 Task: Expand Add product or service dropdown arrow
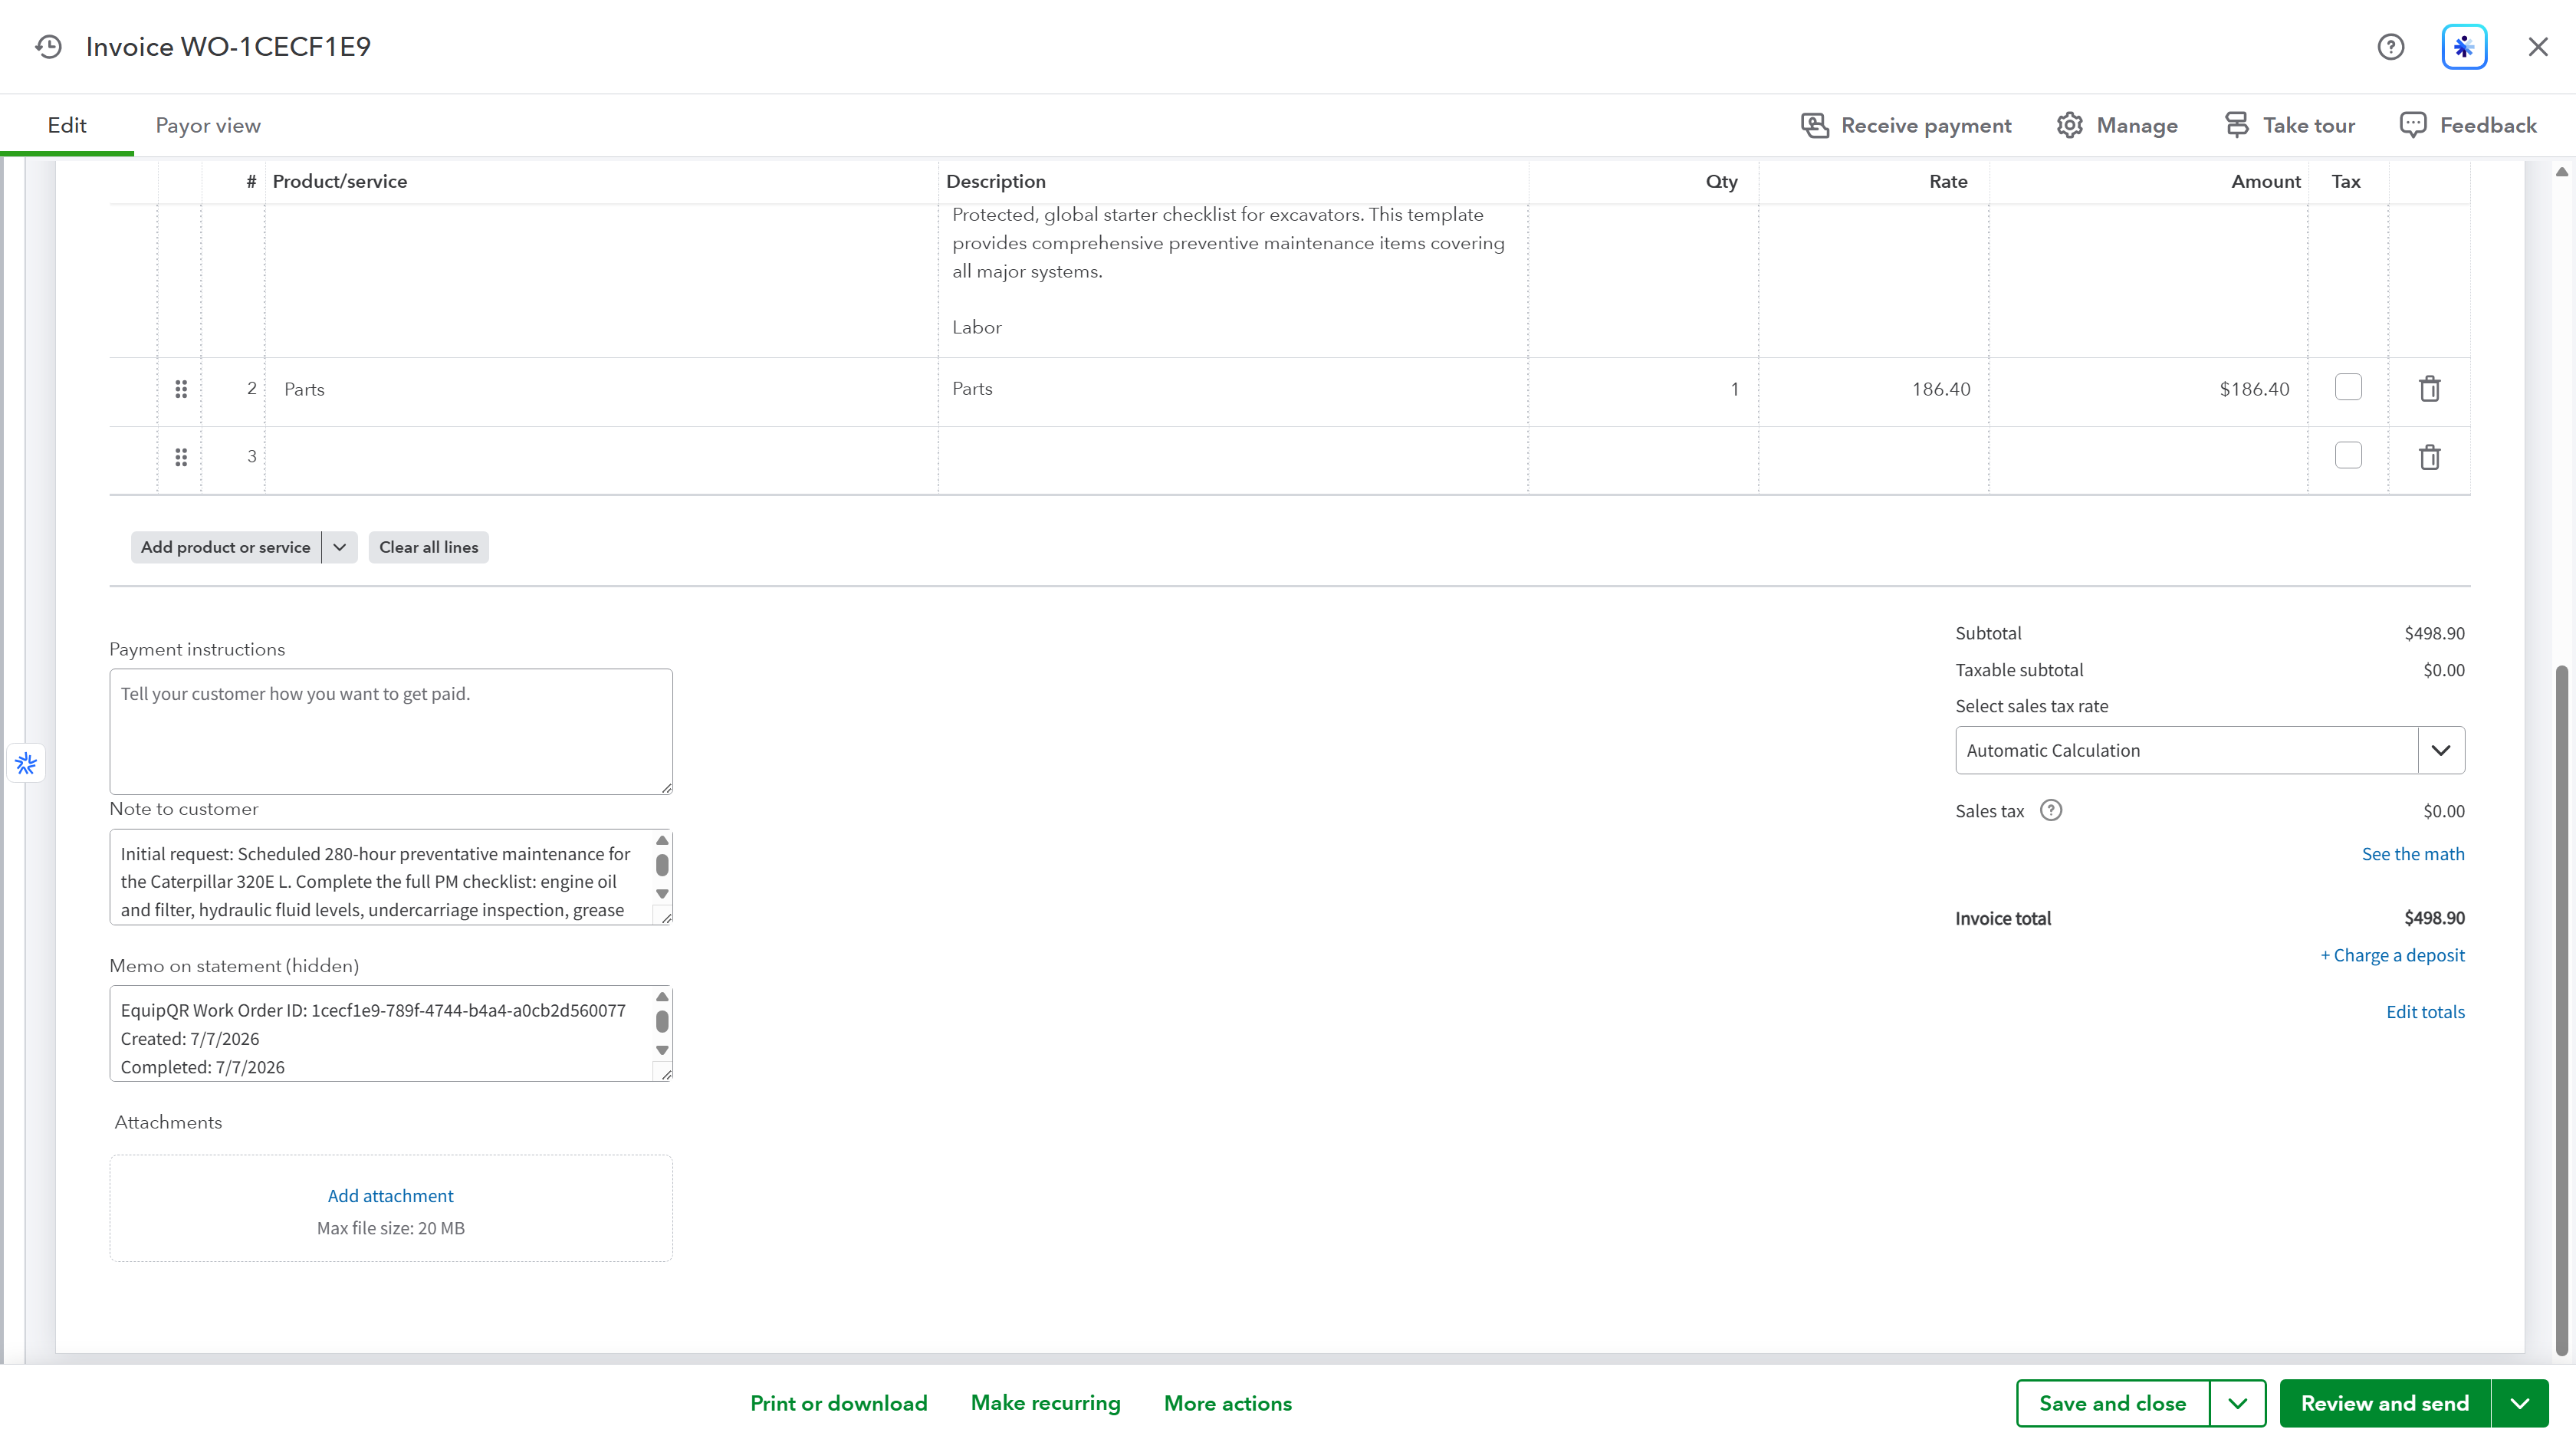pos(339,547)
